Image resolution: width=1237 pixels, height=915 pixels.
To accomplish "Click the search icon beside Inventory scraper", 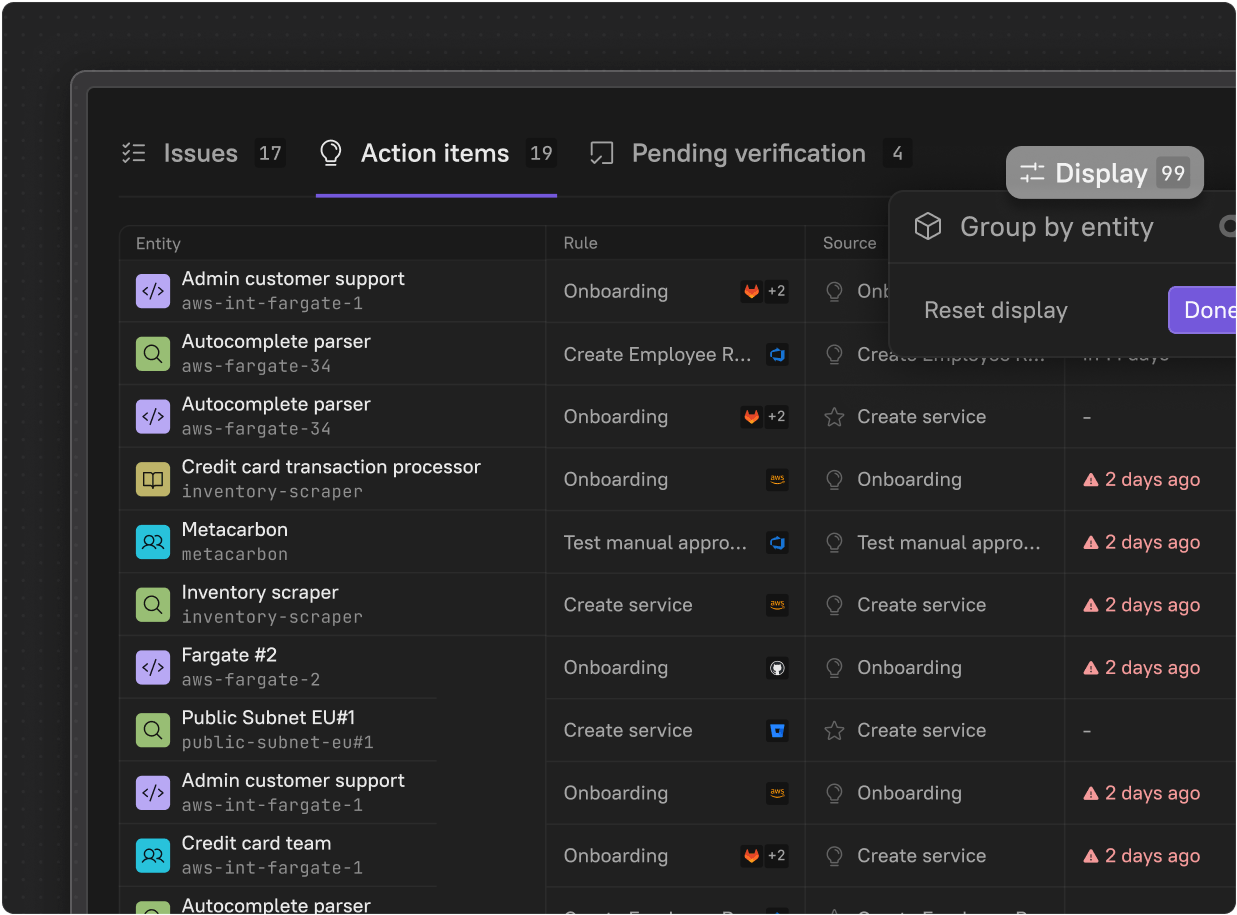I will point(152,605).
